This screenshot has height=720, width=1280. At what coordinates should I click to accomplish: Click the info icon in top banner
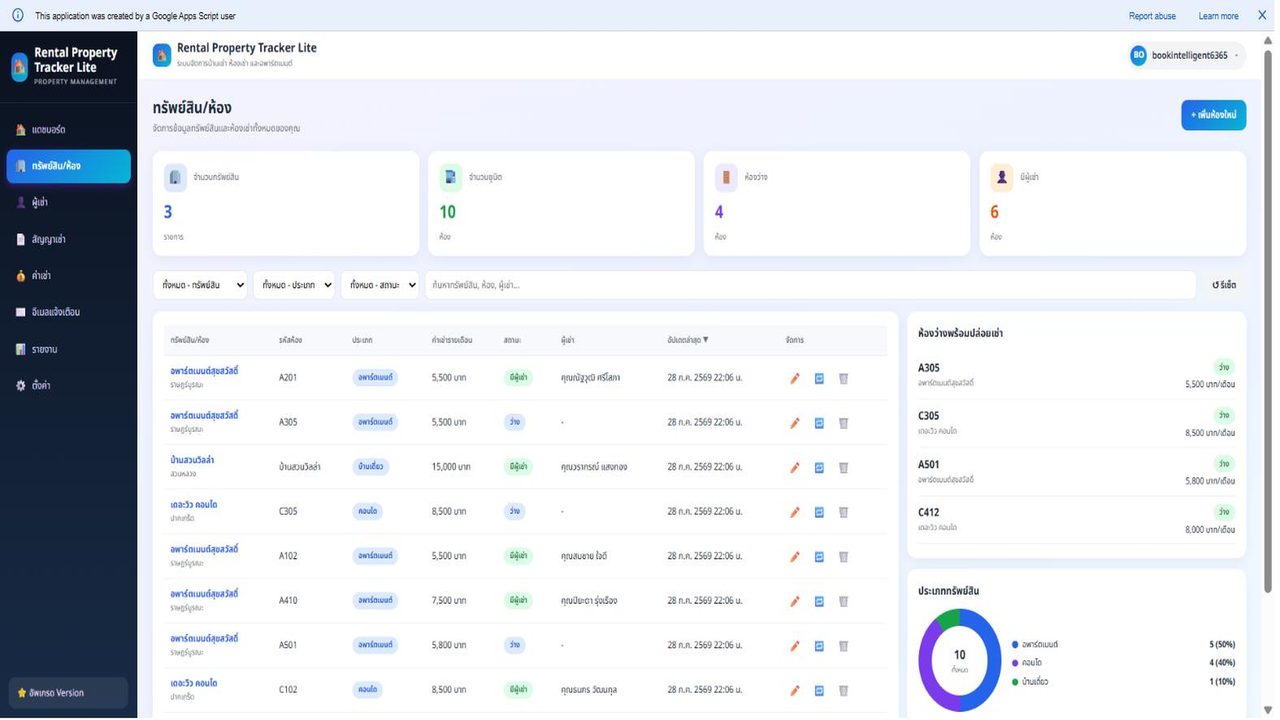pyautogui.click(x=17, y=16)
